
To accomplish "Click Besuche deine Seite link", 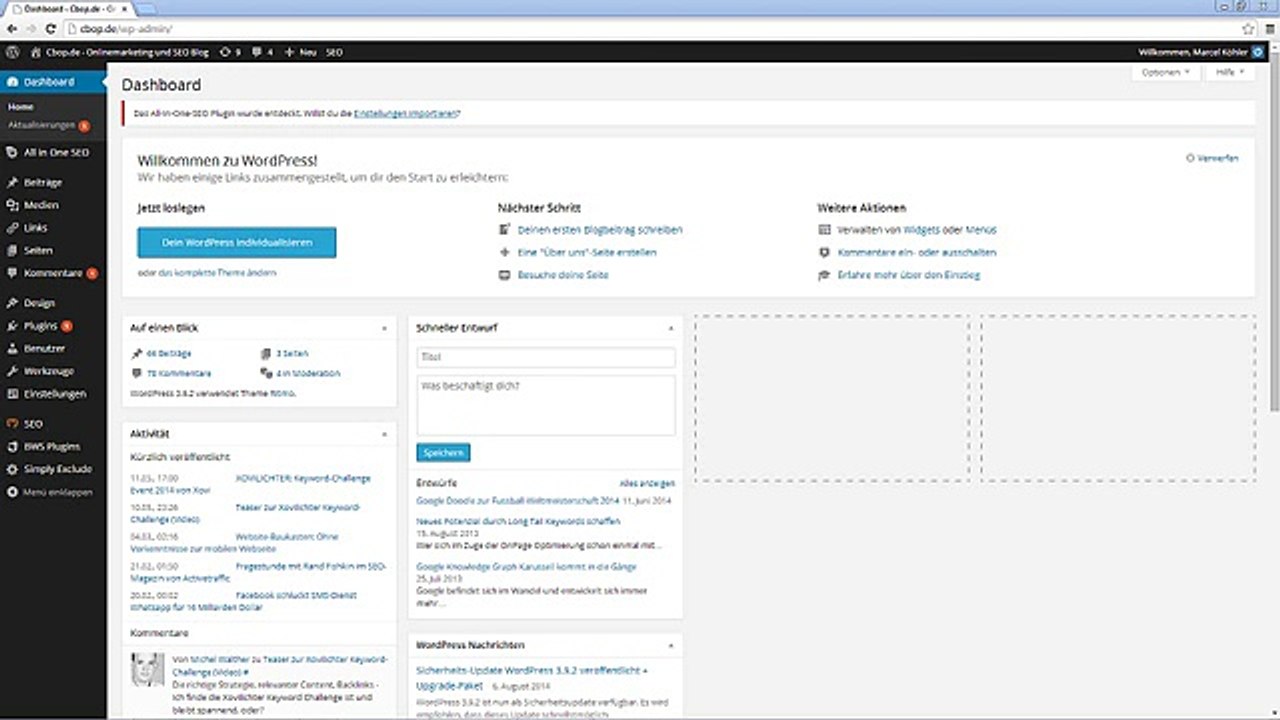I will [563, 275].
